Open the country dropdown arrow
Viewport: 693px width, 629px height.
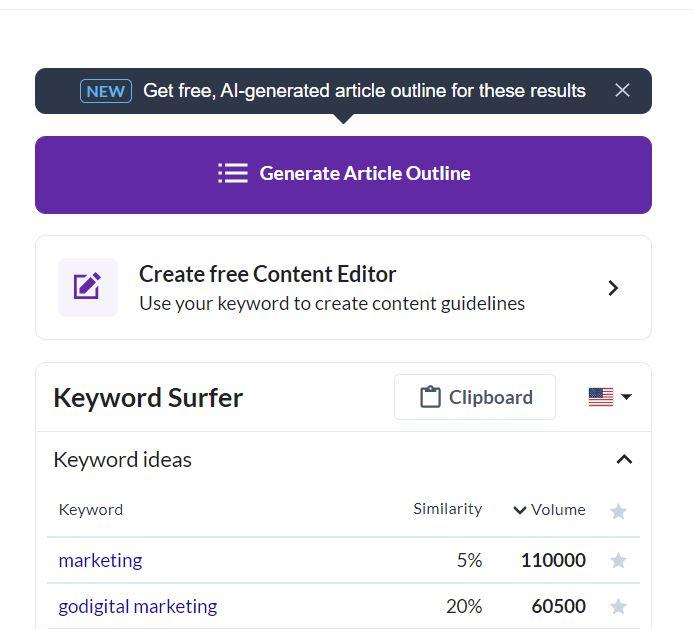tap(626, 396)
